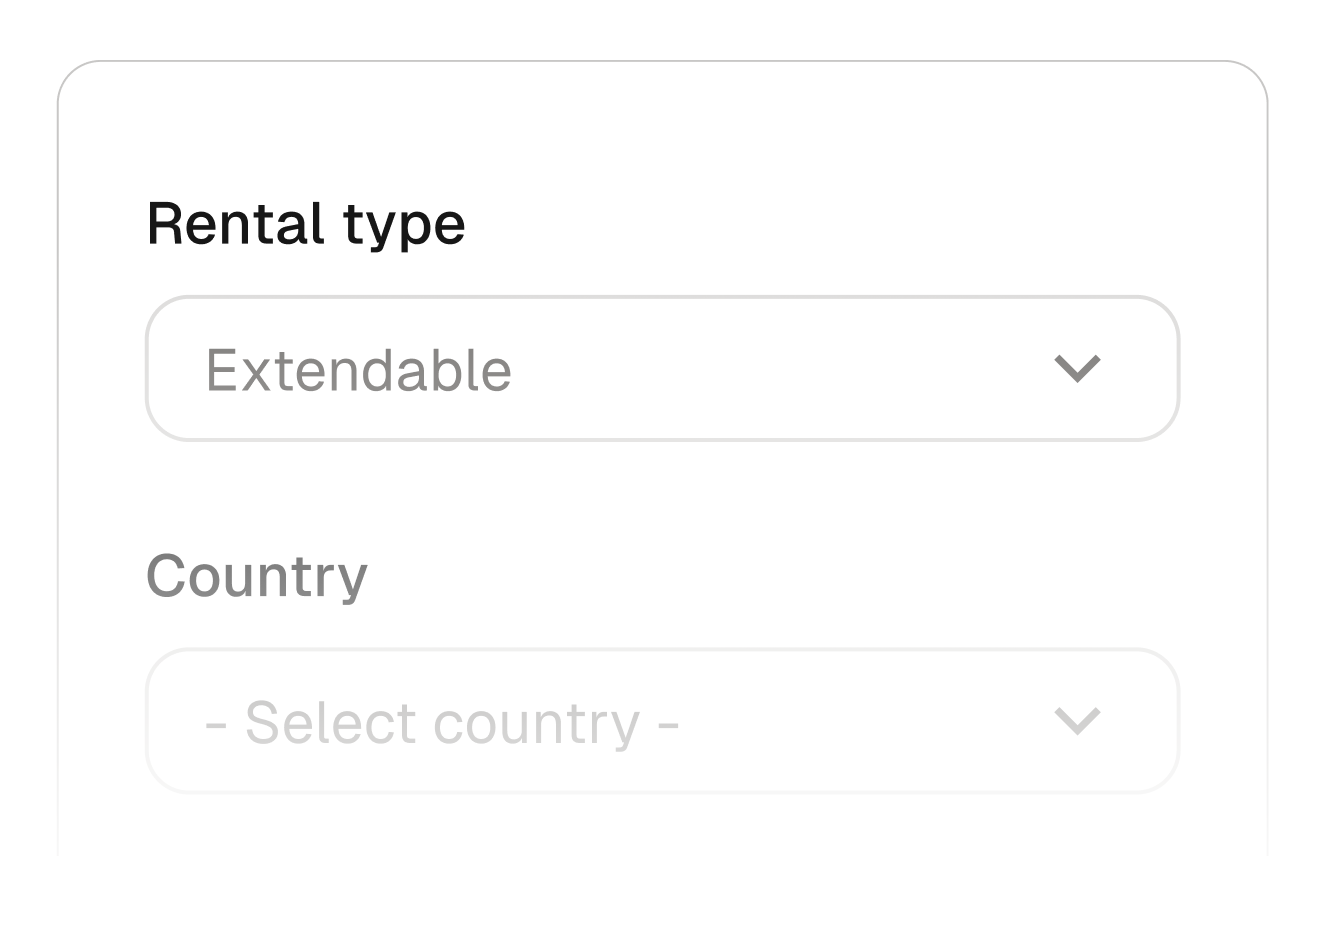Open the Country dropdown

pos(662,721)
